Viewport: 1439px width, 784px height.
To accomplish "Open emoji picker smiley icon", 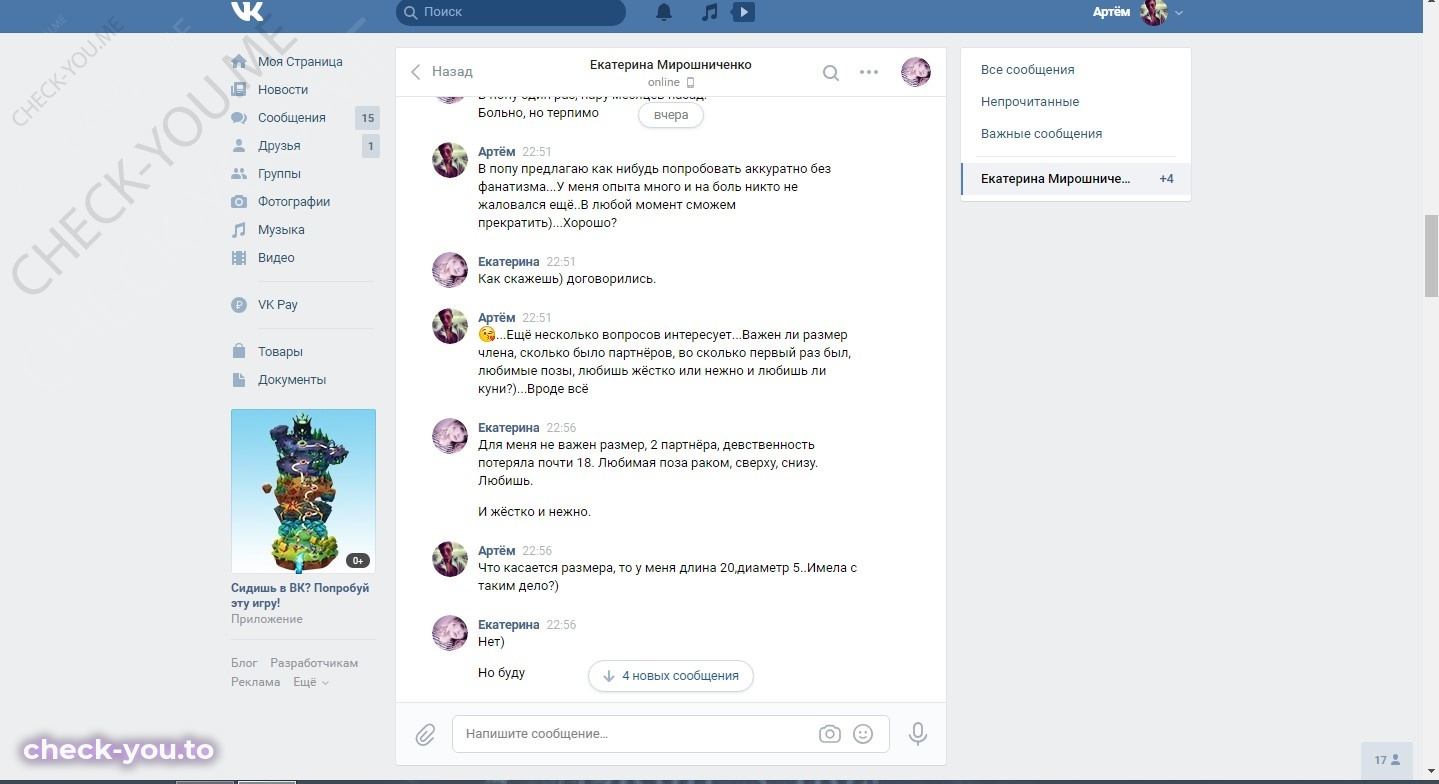I will tap(863, 734).
